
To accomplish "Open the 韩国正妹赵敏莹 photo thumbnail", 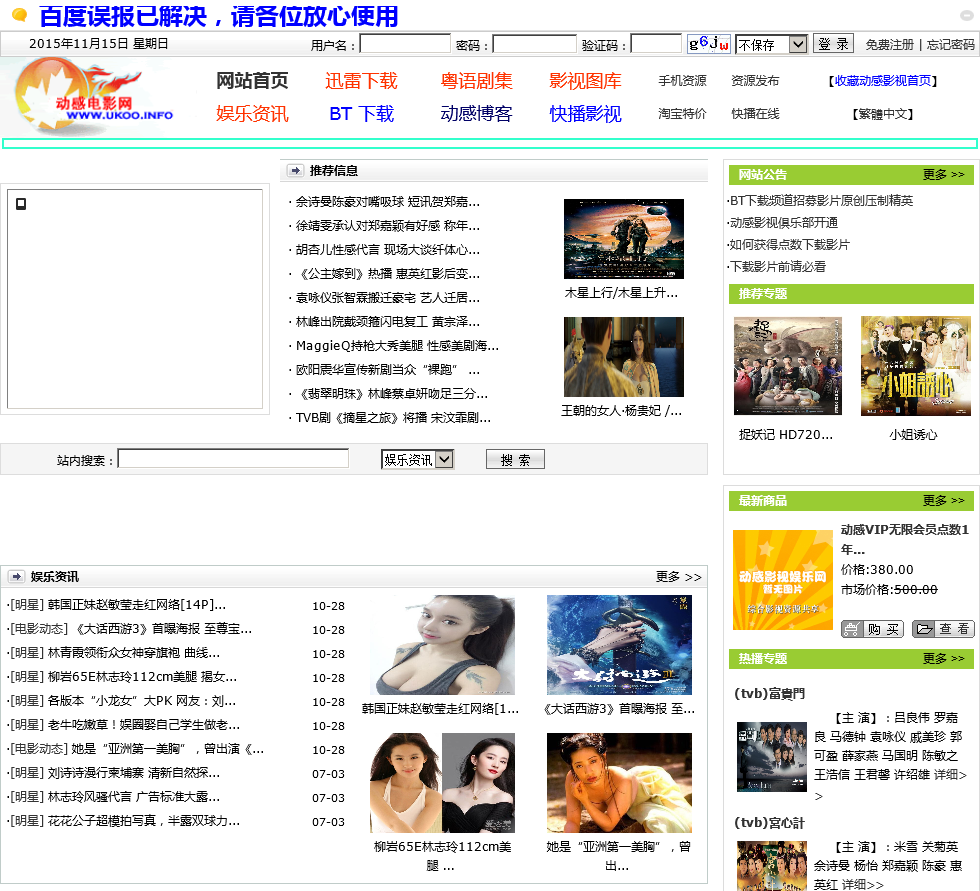I will [442, 645].
